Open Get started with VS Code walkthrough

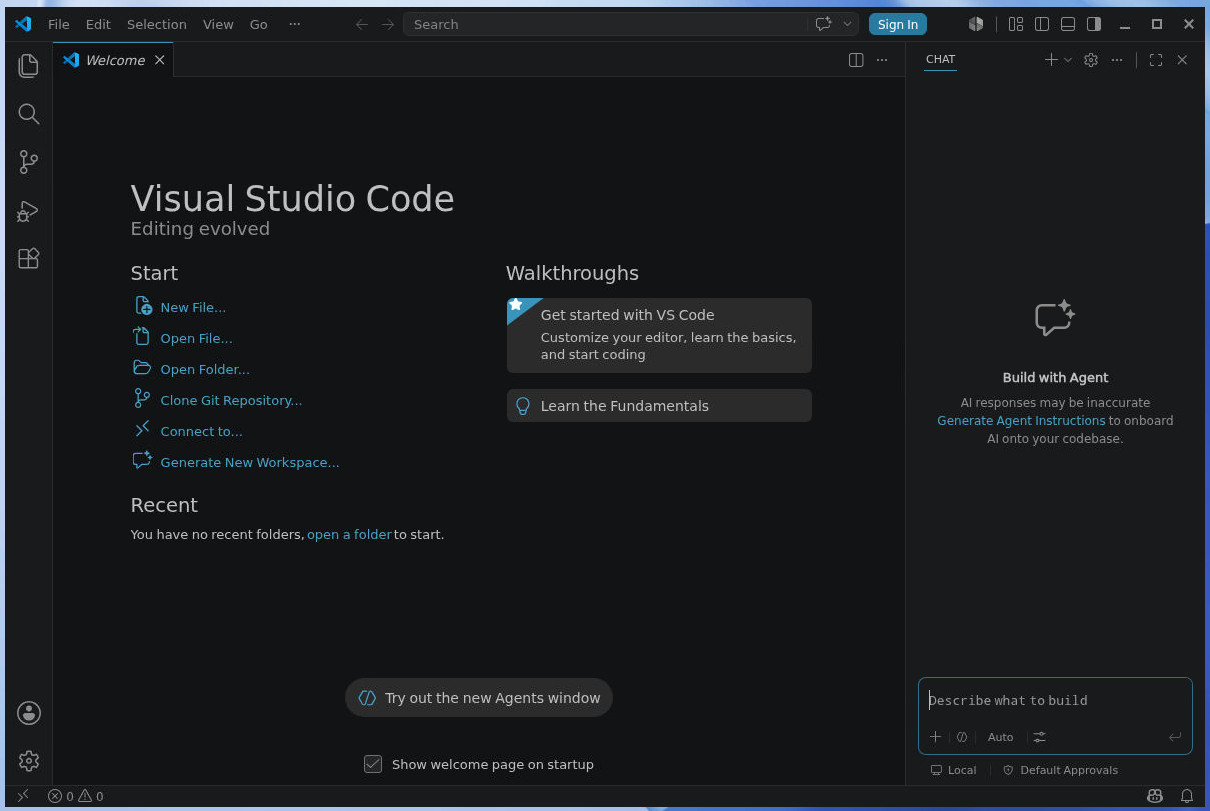pyautogui.click(x=659, y=335)
